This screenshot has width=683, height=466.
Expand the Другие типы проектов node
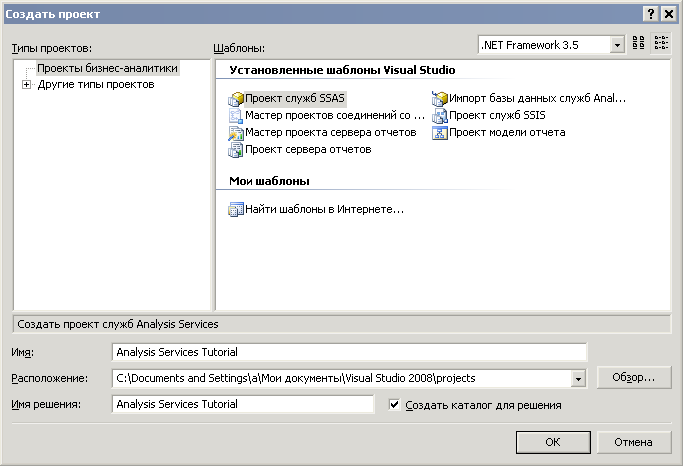(x=27, y=84)
